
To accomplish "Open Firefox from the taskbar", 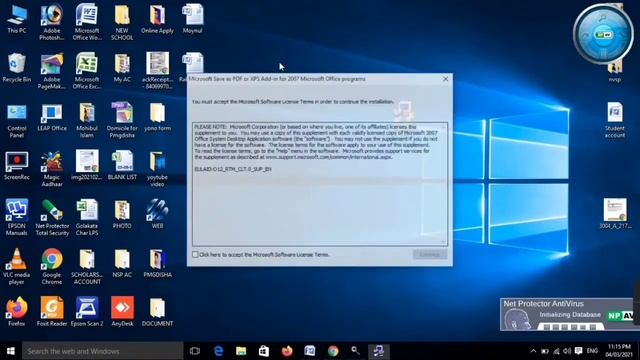I will point(287,351).
